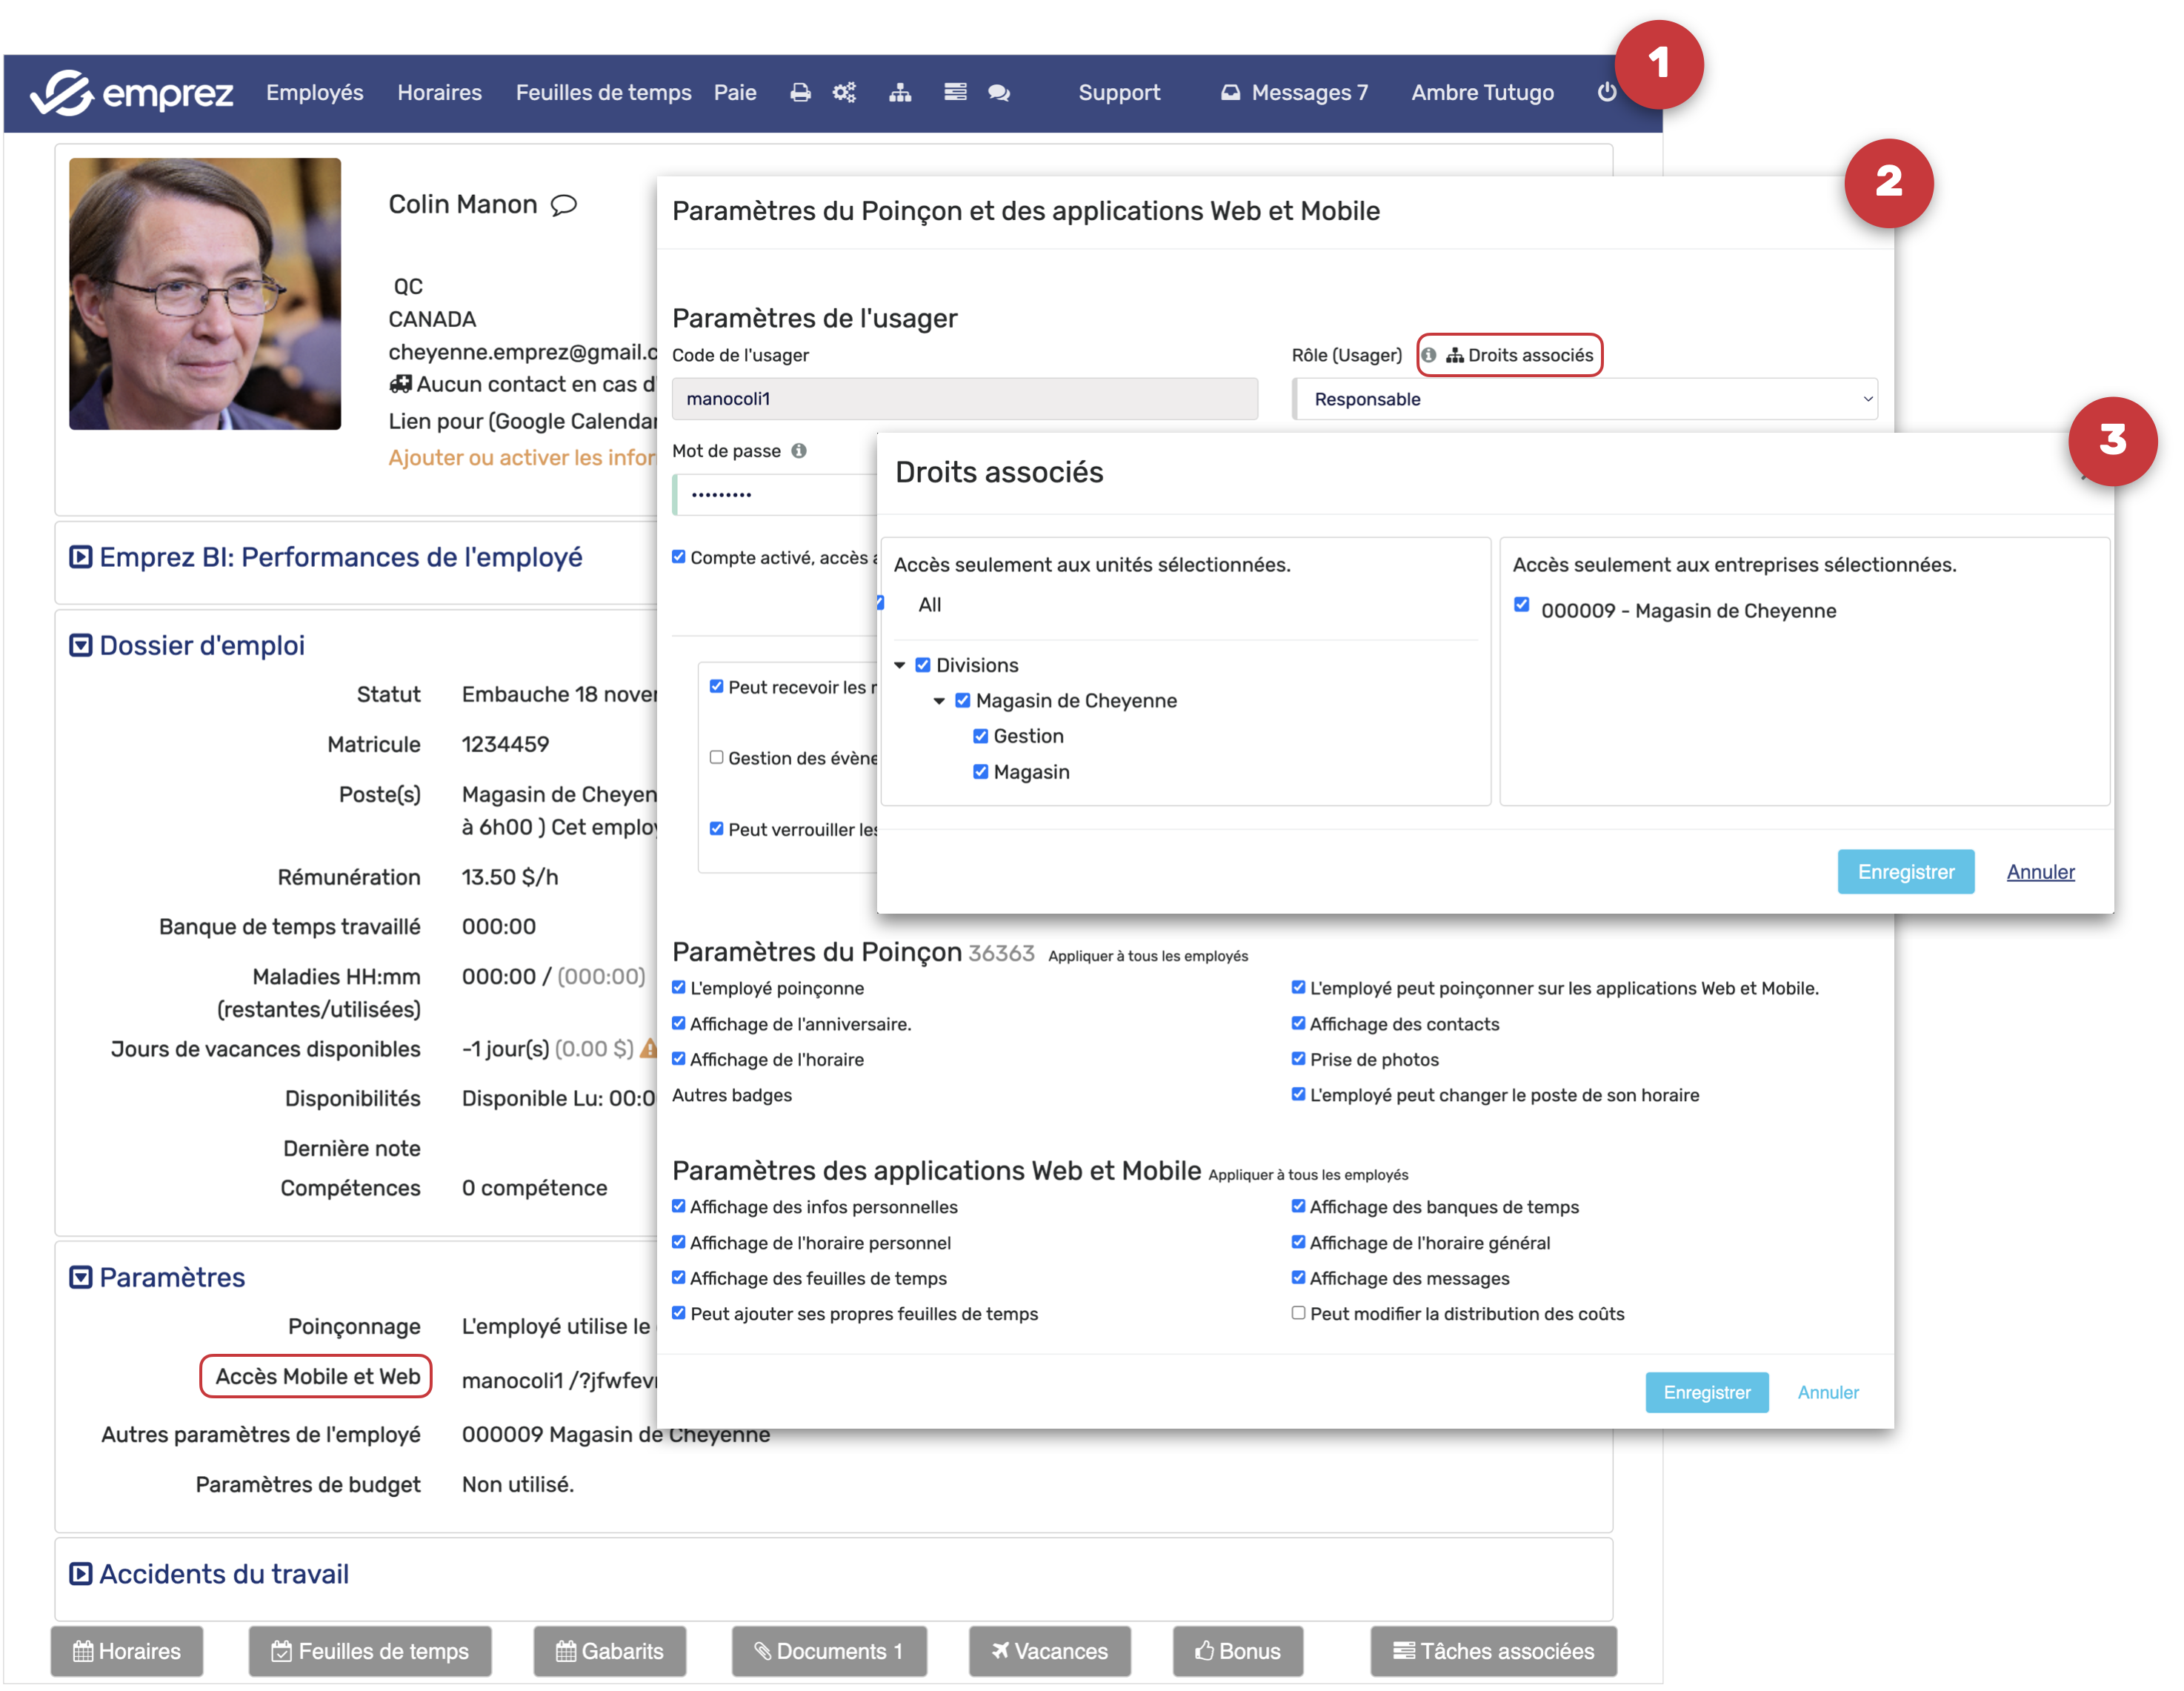Click the org chart hierarchy icon in navbar
Image resolution: width=2184 pixels, height=1691 pixels.
click(900, 93)
